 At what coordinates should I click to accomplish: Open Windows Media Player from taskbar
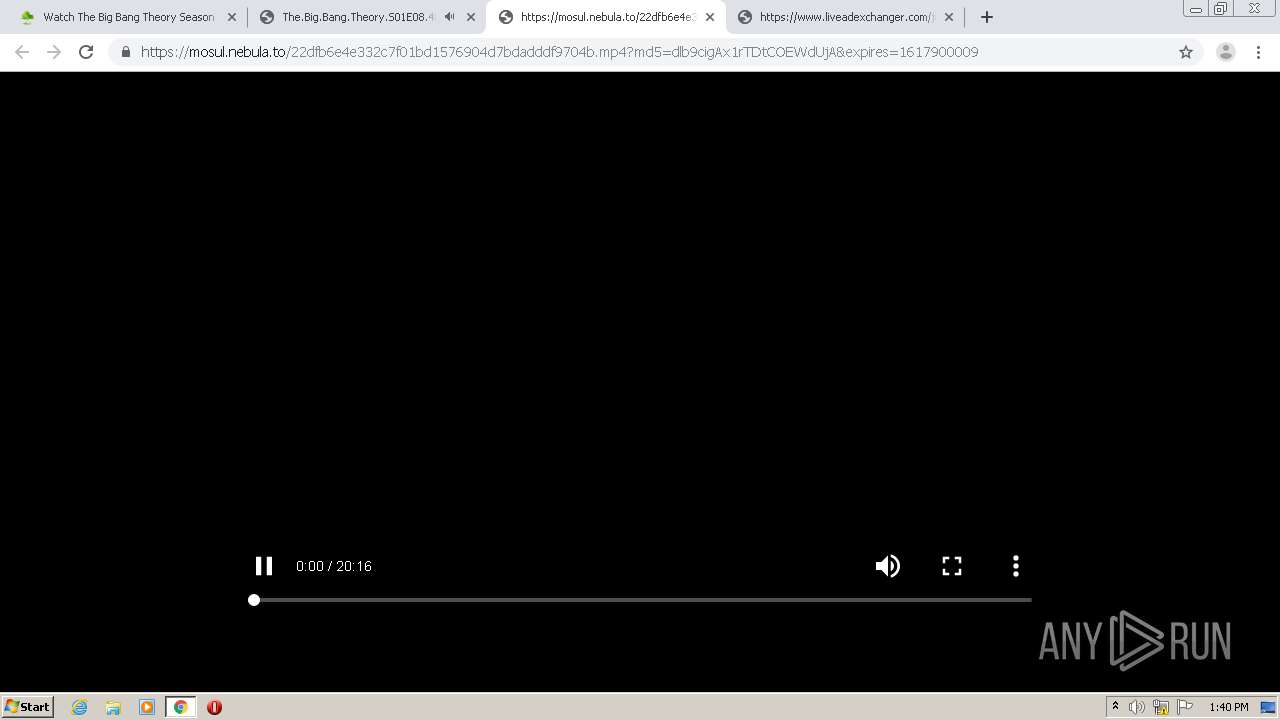147,707
